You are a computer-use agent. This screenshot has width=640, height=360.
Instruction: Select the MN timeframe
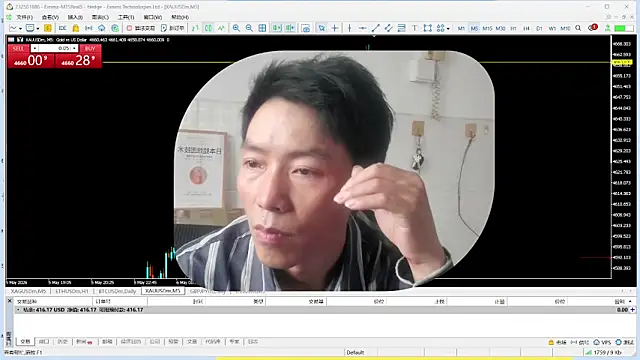click(565, 28)
